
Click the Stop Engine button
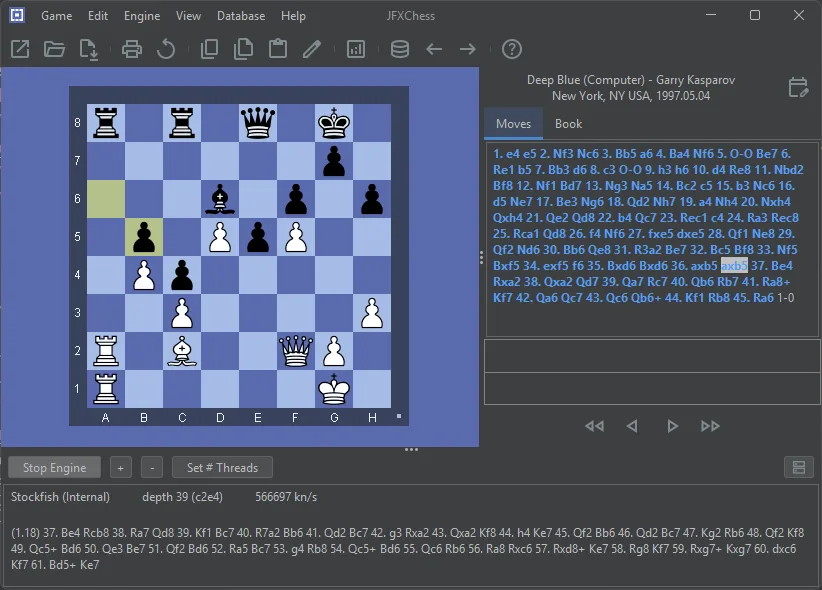55,467
